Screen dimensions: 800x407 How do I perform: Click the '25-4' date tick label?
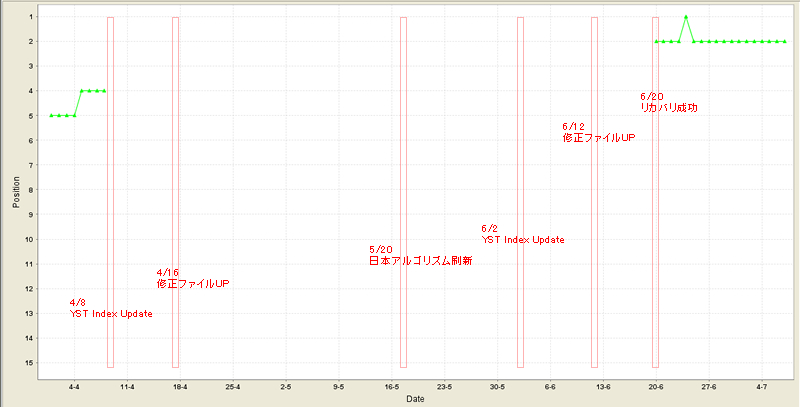pyautogui.click(x=233, y=387)
